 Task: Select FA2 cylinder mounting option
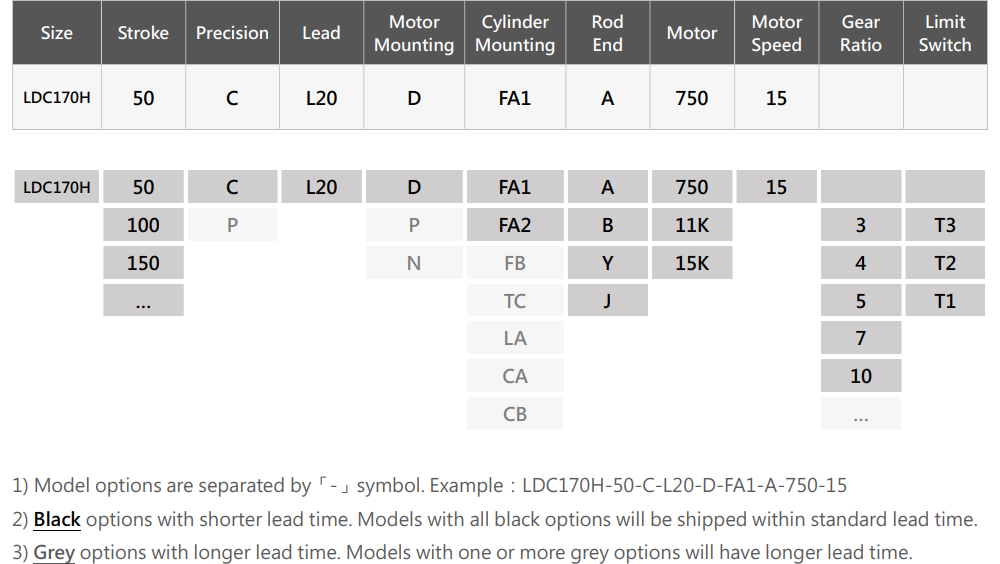coord(515,225)
